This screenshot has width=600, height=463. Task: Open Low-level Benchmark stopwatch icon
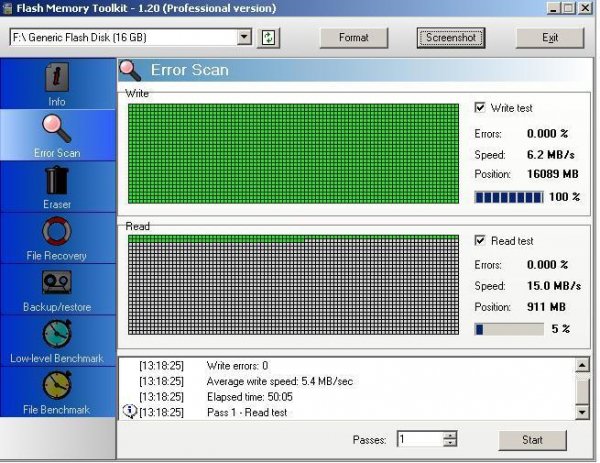[57, 334]
